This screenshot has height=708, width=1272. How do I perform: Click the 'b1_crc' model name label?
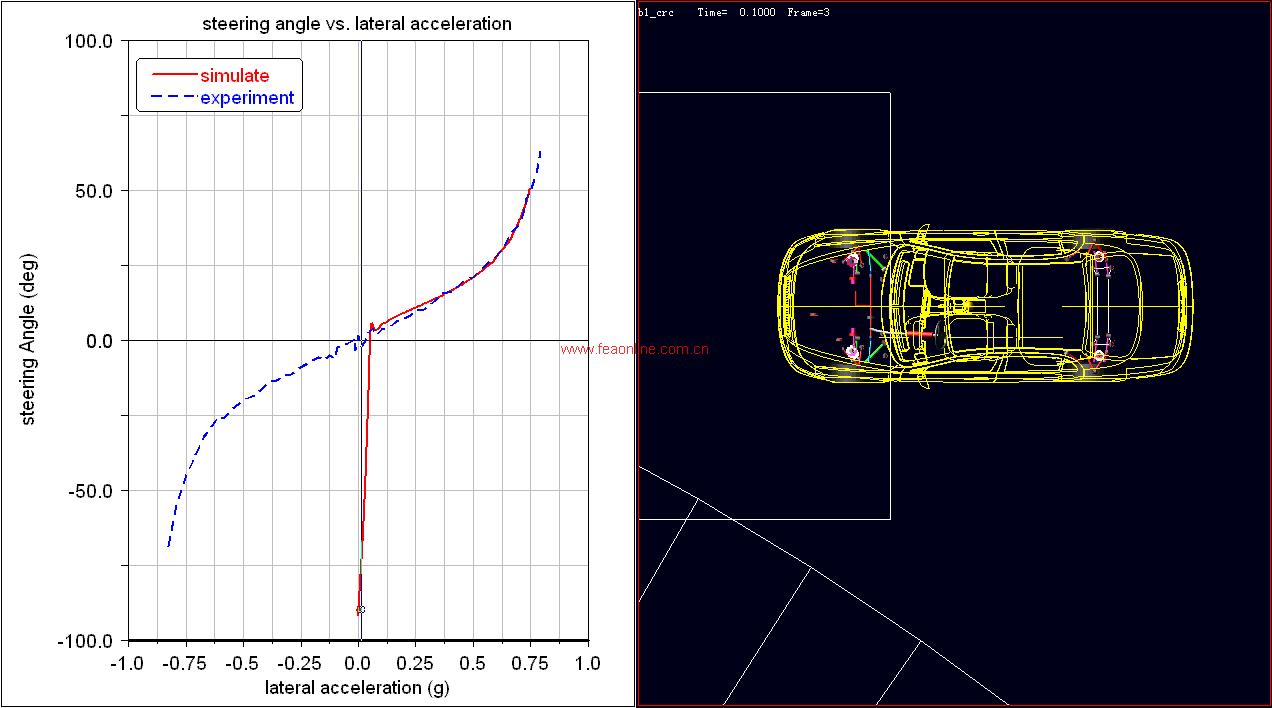click(x=655, y=12)
